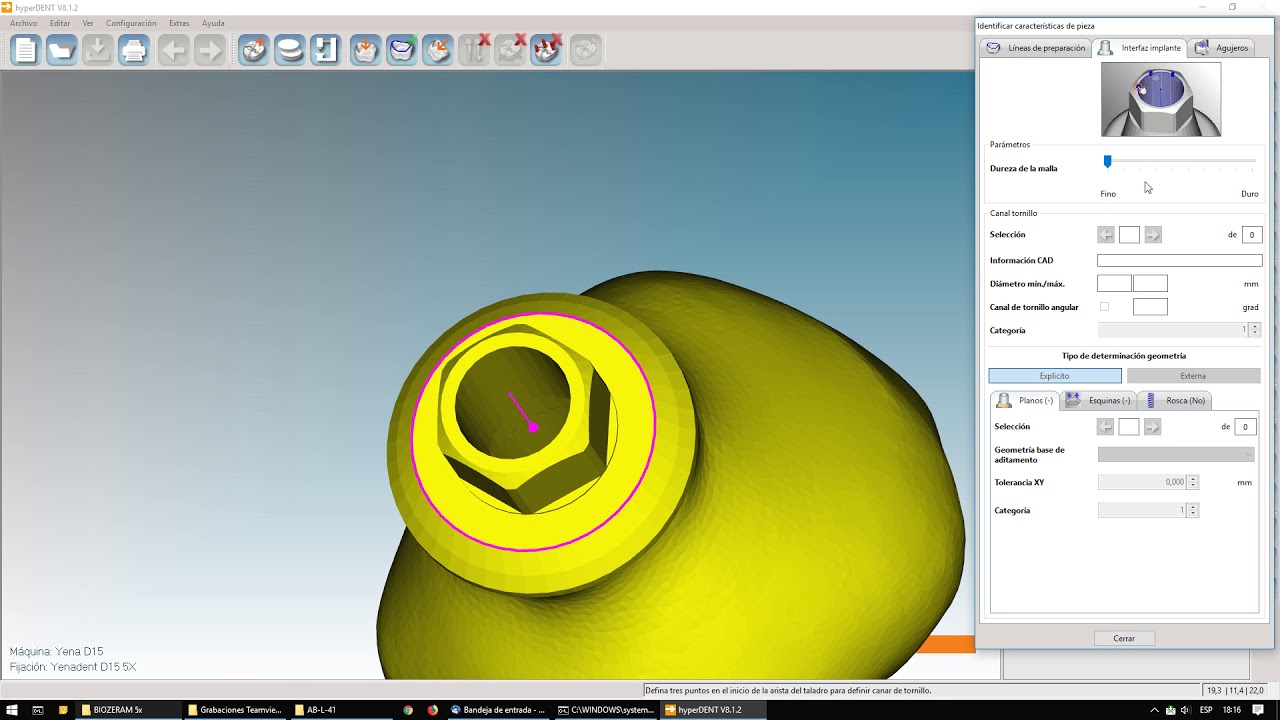Open the Bandeja de entrada taskbar window
Viewport: 1280px width, 720px height.
pyautogui.click(x=498, y=710)
